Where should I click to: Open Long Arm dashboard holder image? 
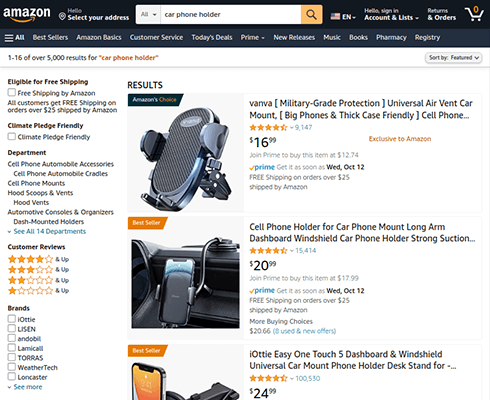point(186,282)
